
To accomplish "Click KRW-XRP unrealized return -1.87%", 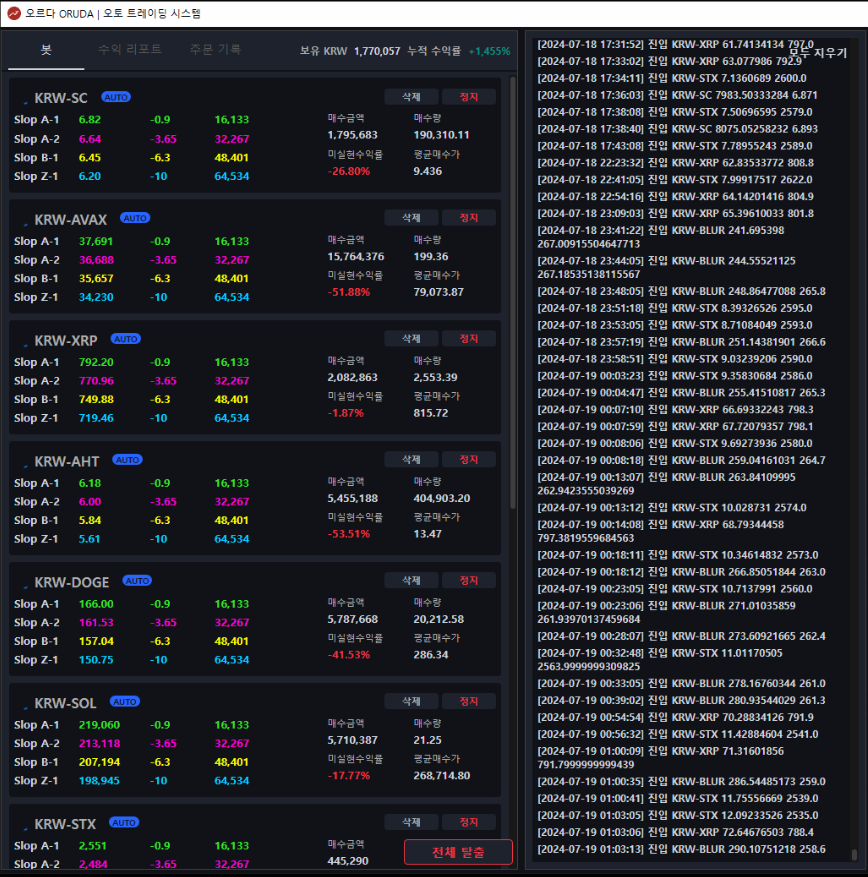I will [346, 413].
